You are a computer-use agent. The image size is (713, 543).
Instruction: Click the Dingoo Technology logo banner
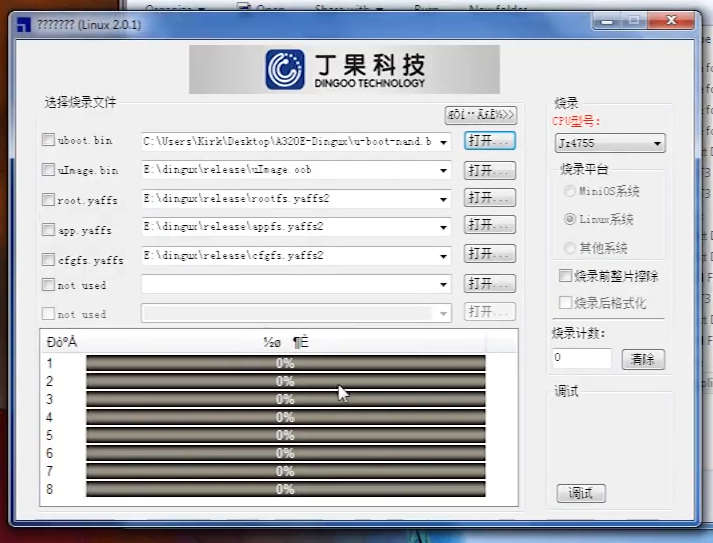coord(344,70)
